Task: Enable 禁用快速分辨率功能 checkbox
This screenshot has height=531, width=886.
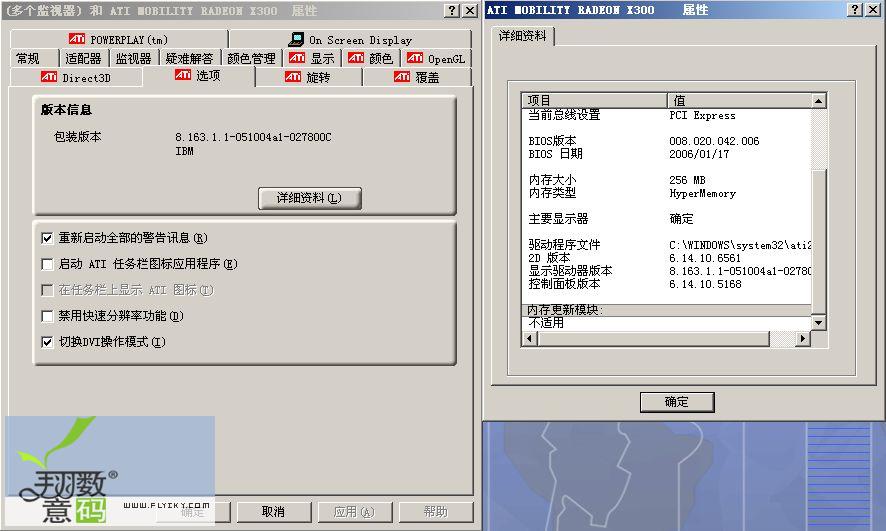Action: [x=47, y=316]
